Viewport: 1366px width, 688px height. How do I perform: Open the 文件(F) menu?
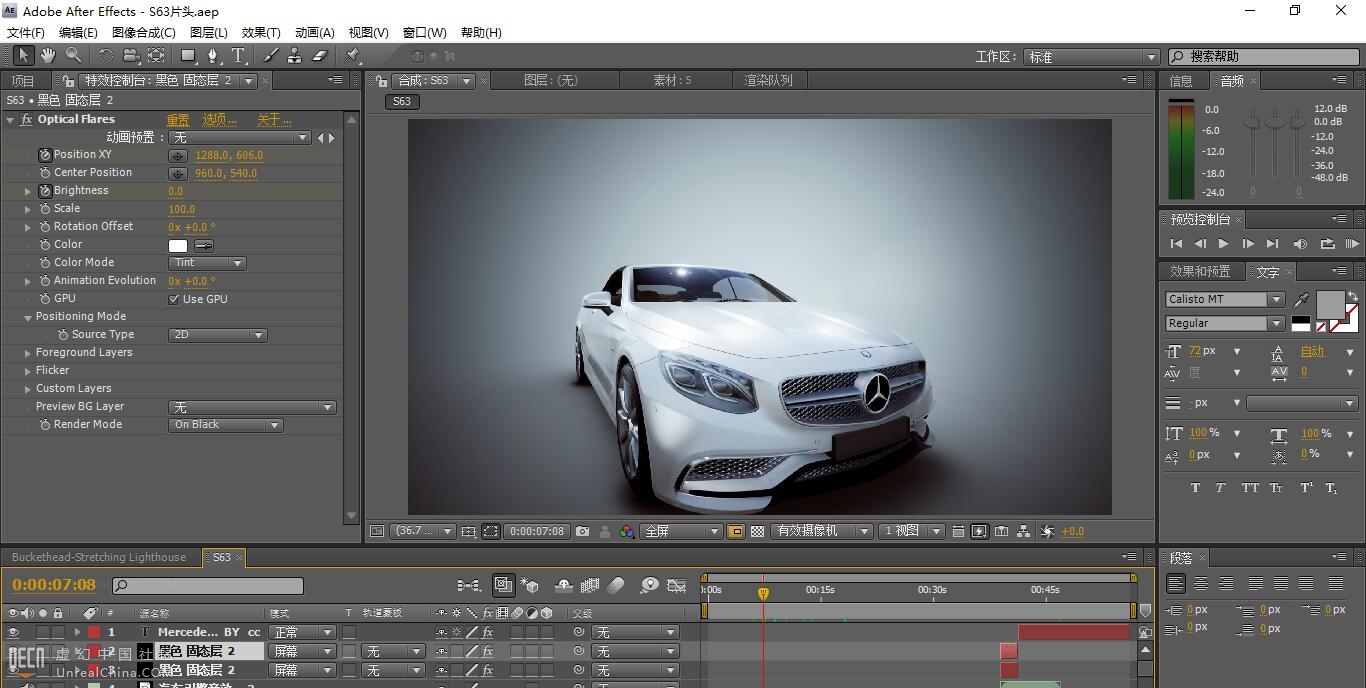pos(26,33)
